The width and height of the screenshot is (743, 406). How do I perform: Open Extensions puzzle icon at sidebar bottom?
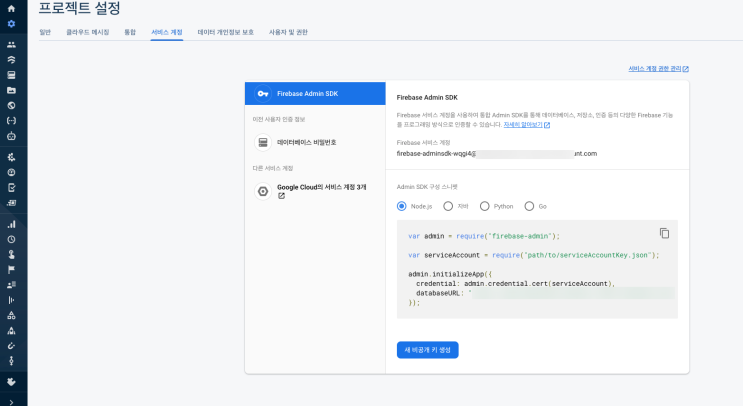[11, 382]
